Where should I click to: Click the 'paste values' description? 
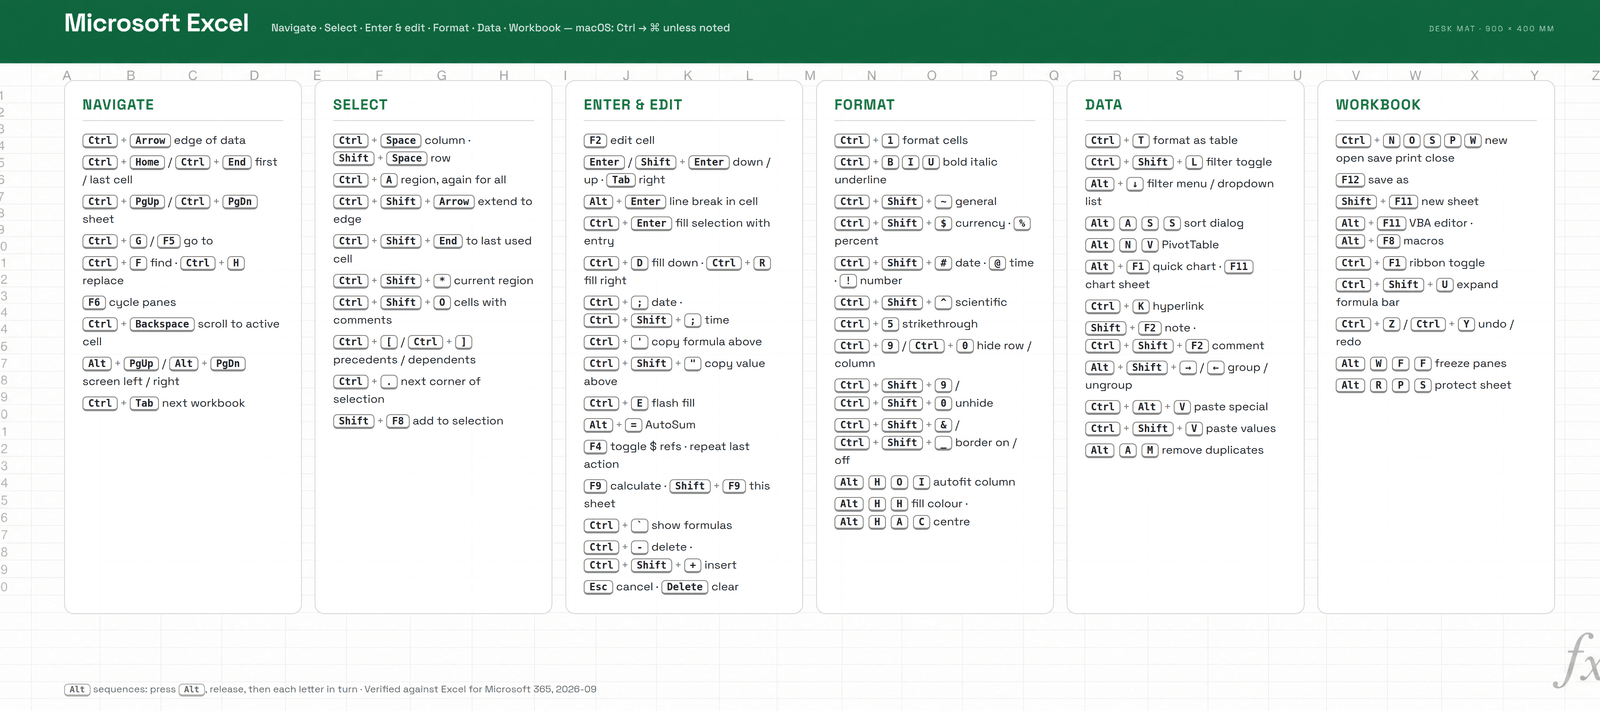1241,429
